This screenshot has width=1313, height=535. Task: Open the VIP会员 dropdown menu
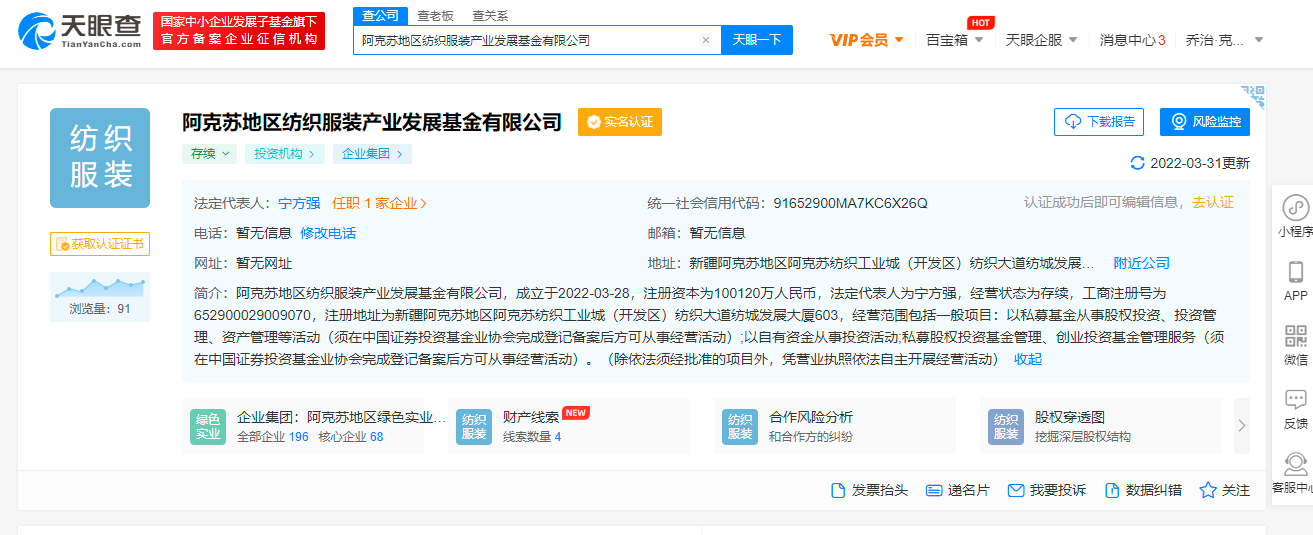coord(866,40)
